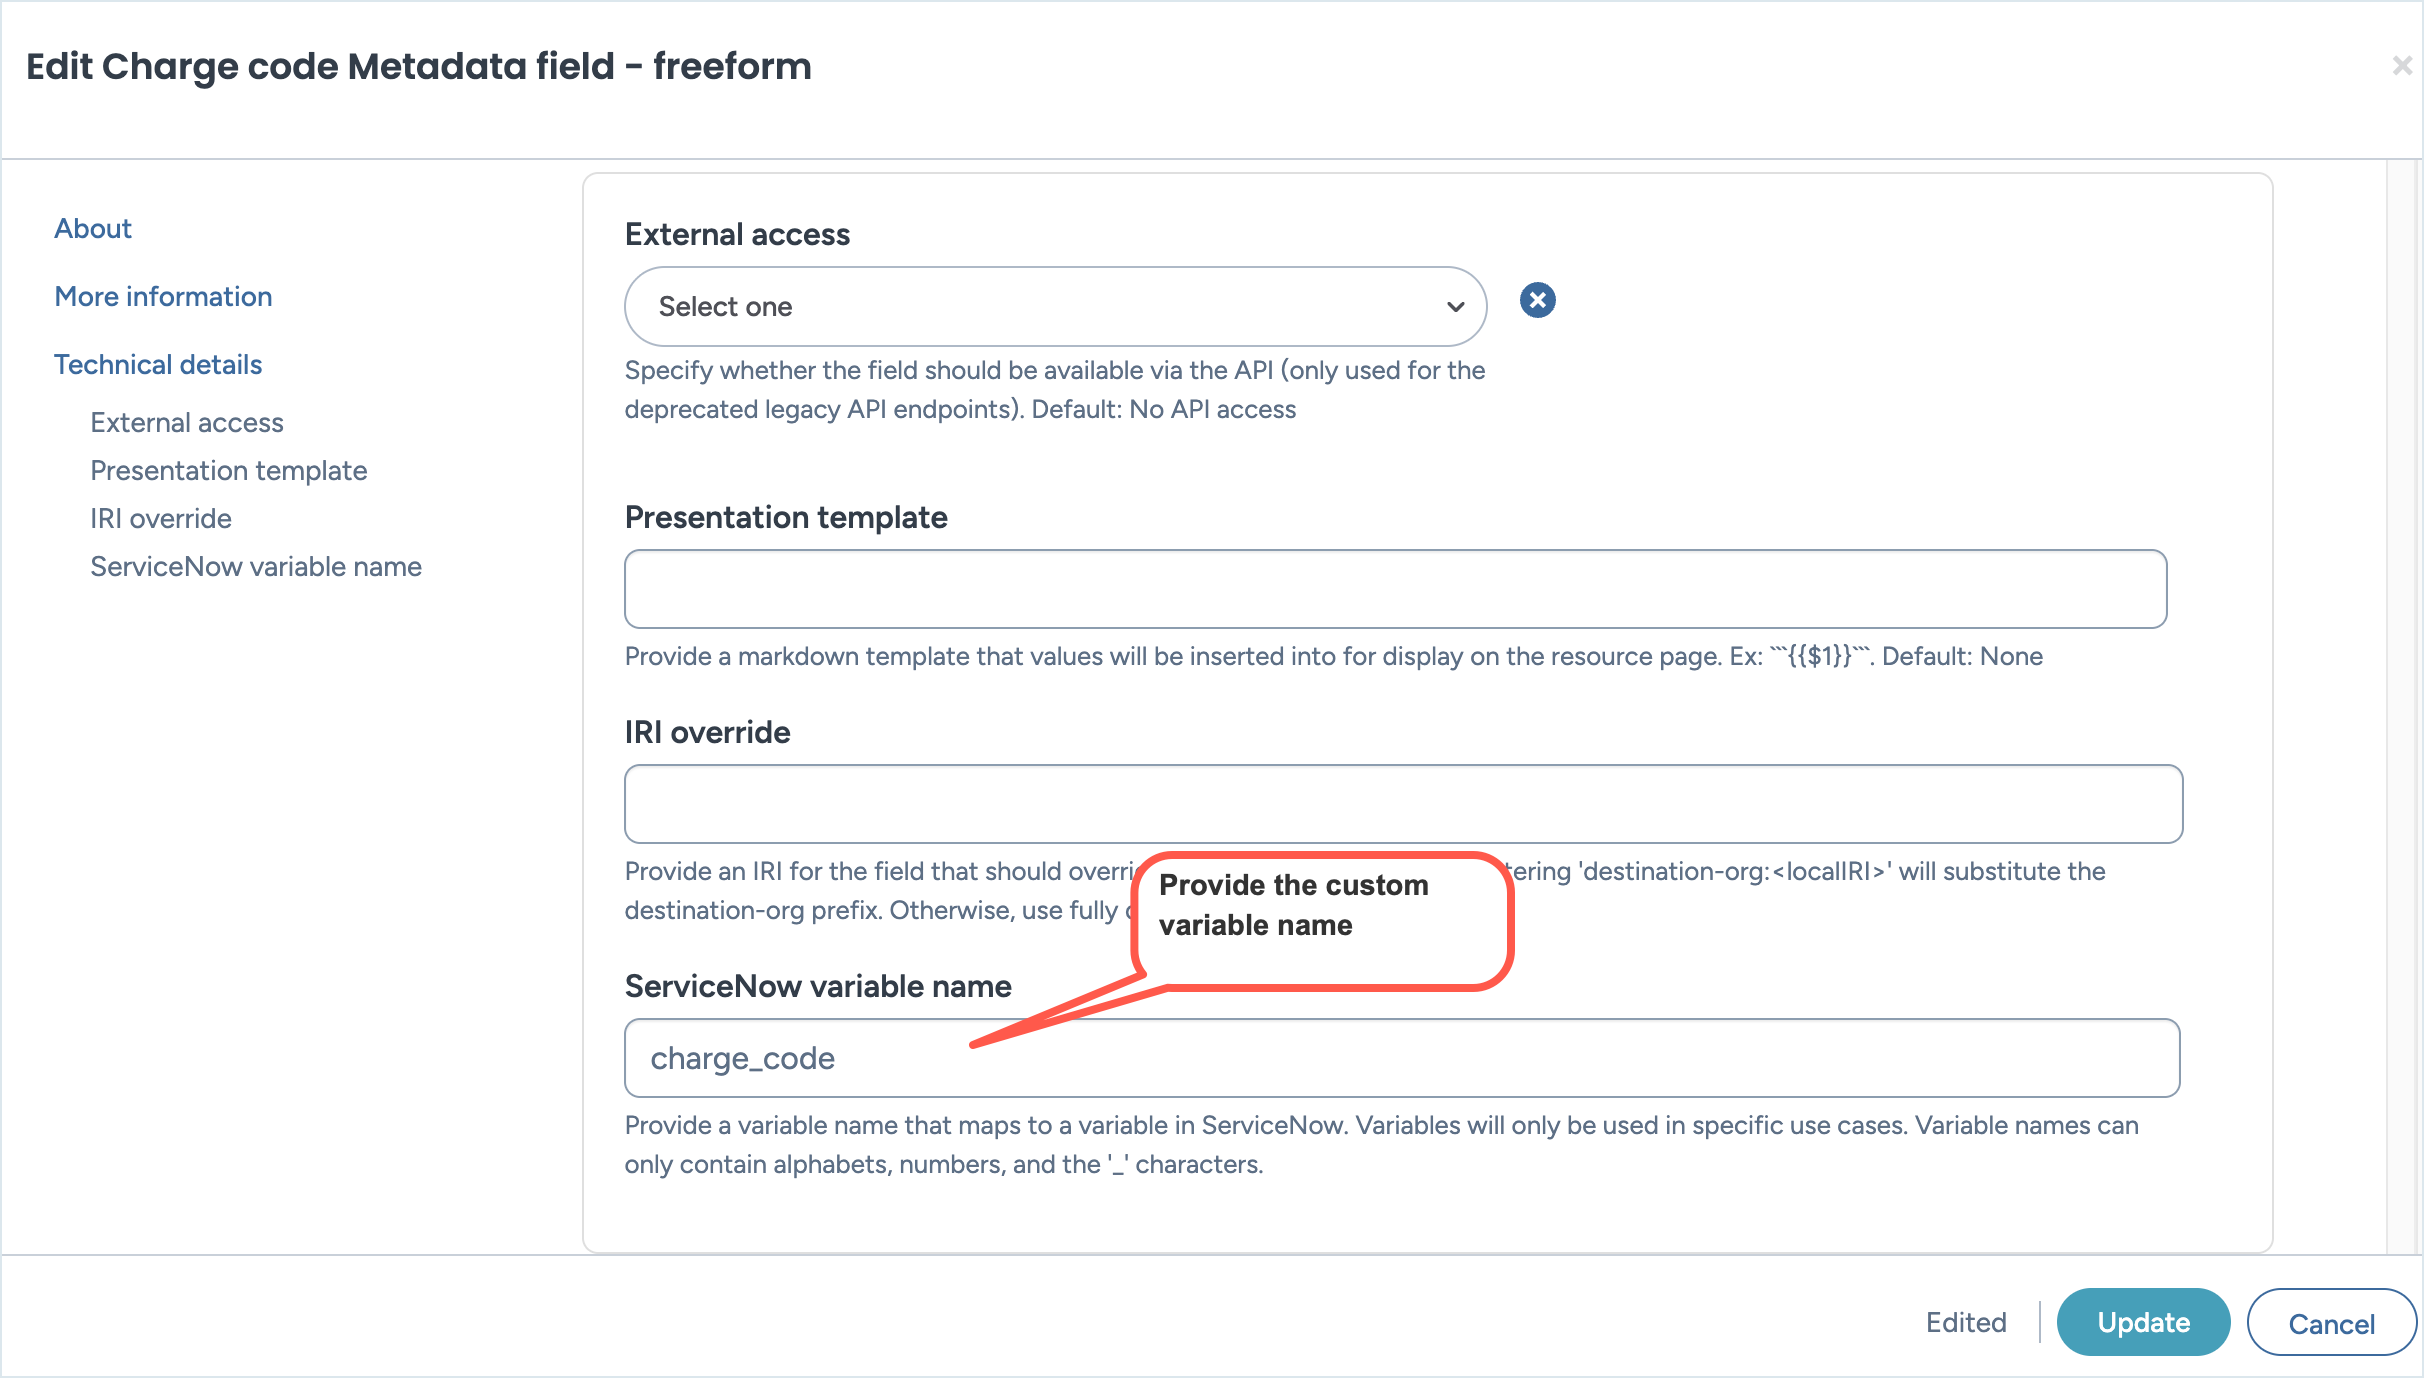Navigate to IRI override sub-item
This screenshot has width=2424, height=1378.
[161, 518]
